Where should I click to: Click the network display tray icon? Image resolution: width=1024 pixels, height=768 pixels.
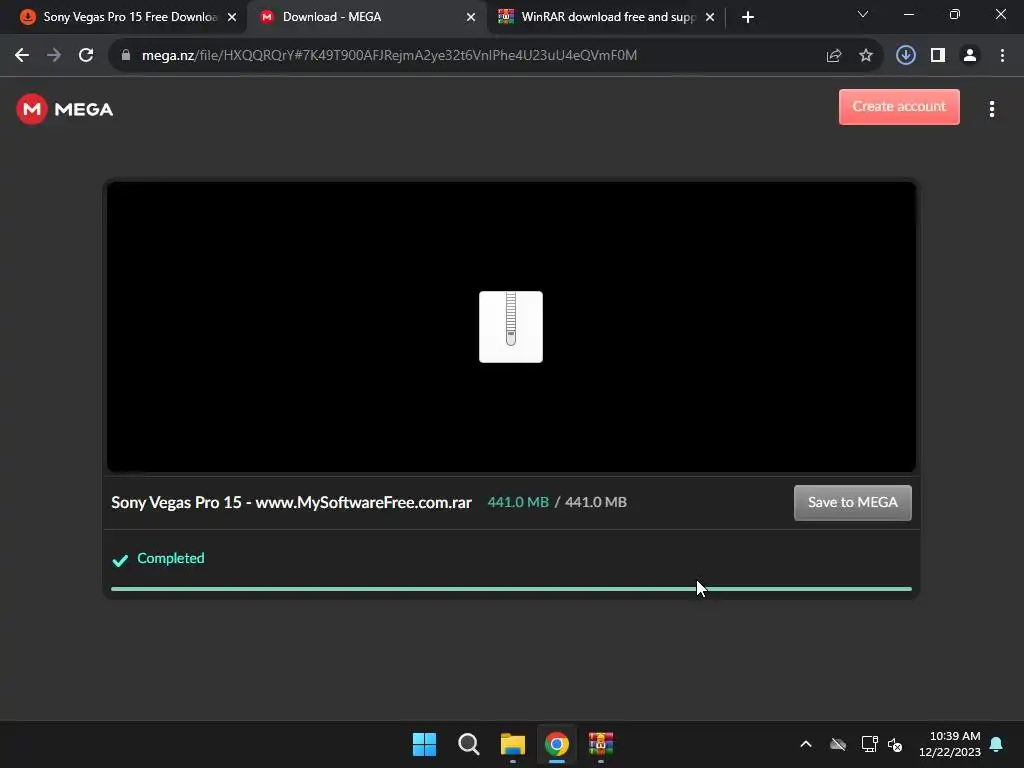tap(869, 744)
